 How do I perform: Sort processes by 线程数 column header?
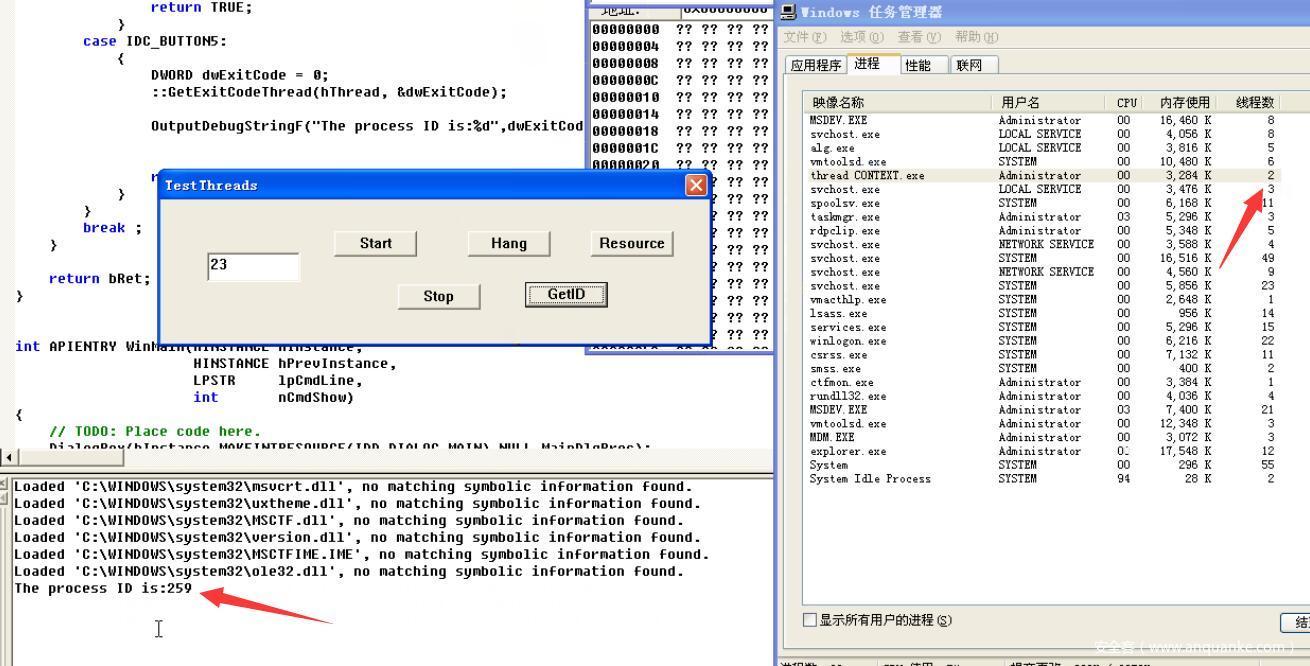tap(1254, 102)
